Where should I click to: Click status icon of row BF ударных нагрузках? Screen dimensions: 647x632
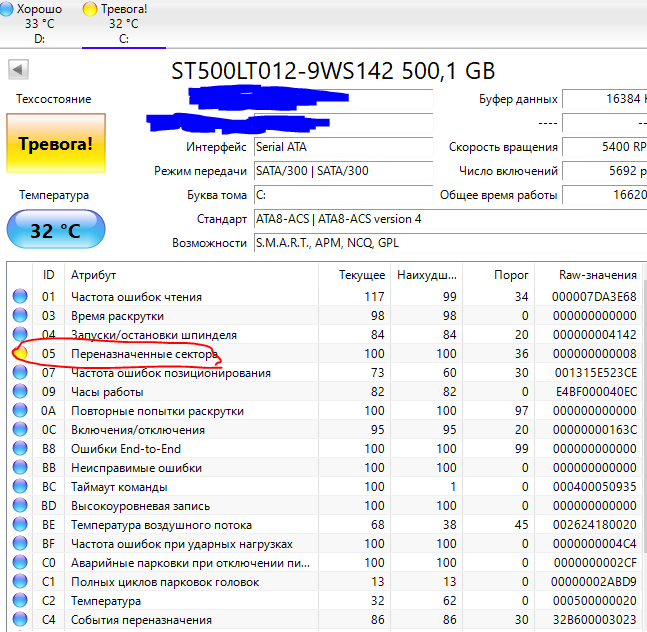20,543
